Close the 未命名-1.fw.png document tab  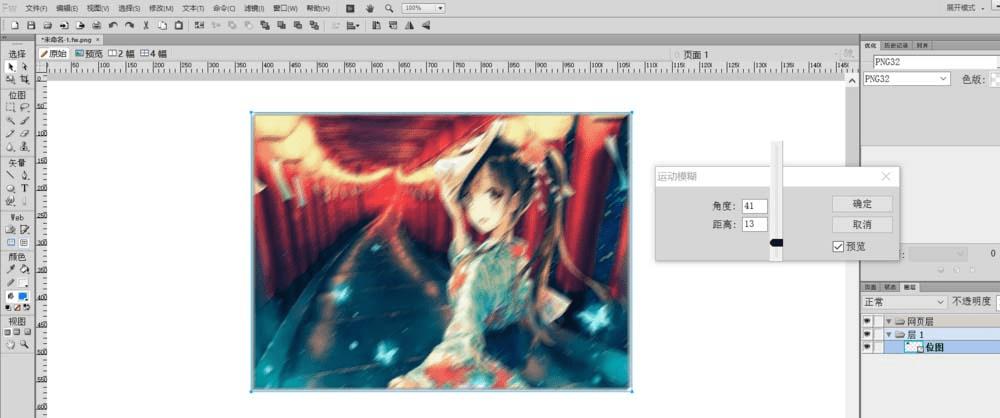97,40
